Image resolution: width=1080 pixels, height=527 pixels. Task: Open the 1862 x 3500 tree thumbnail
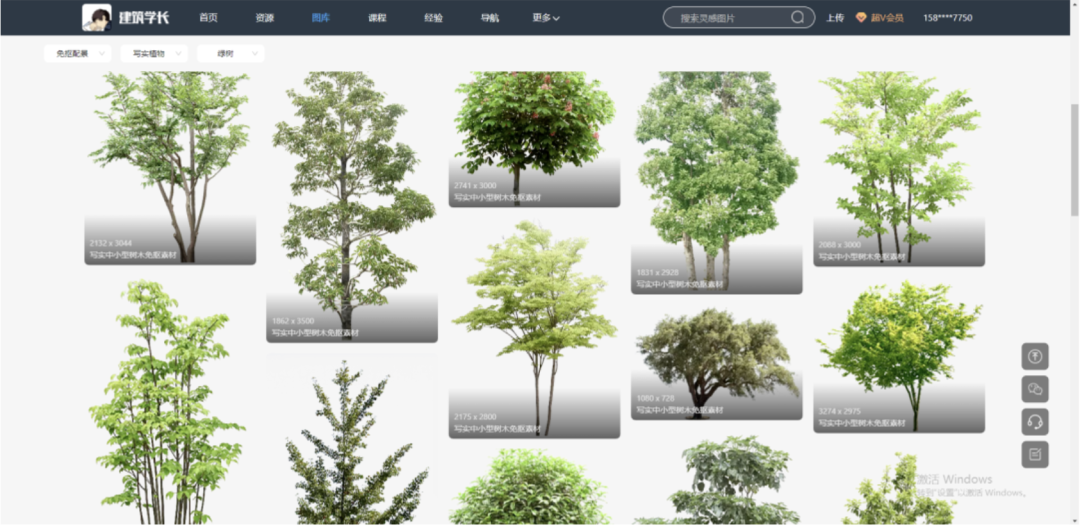point(352,207)
